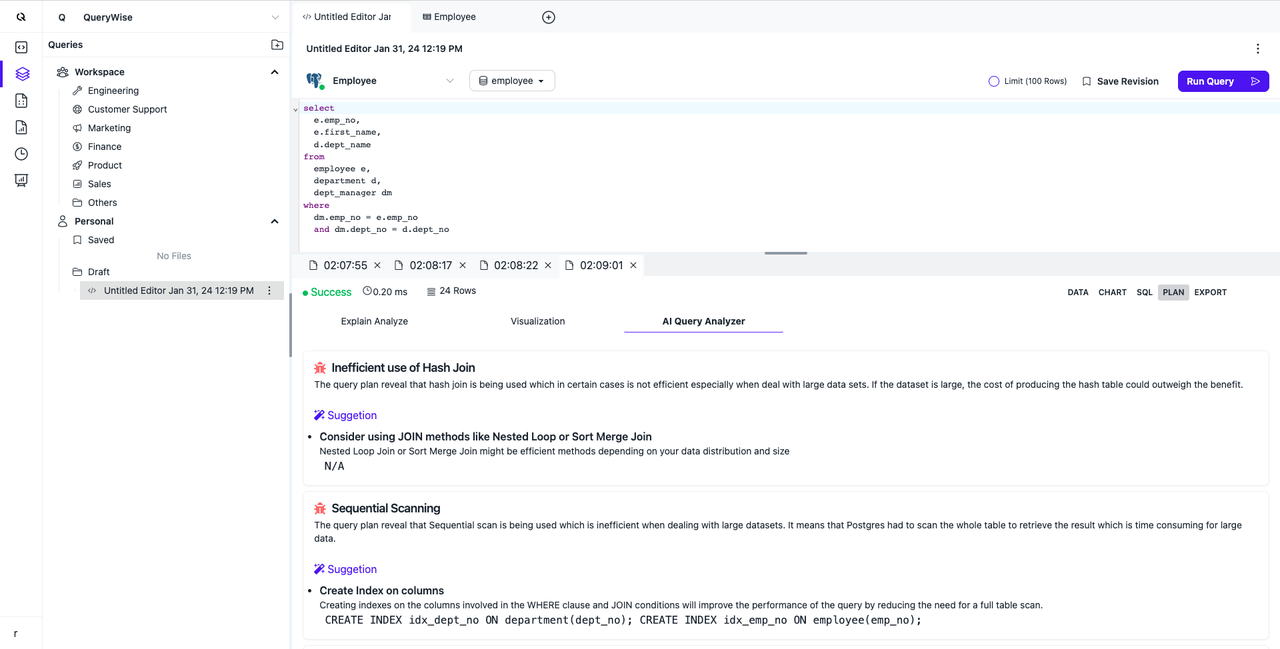1280x649 pixels.
Task: Click the Run Query button
Action: [x=1223, y=81]
